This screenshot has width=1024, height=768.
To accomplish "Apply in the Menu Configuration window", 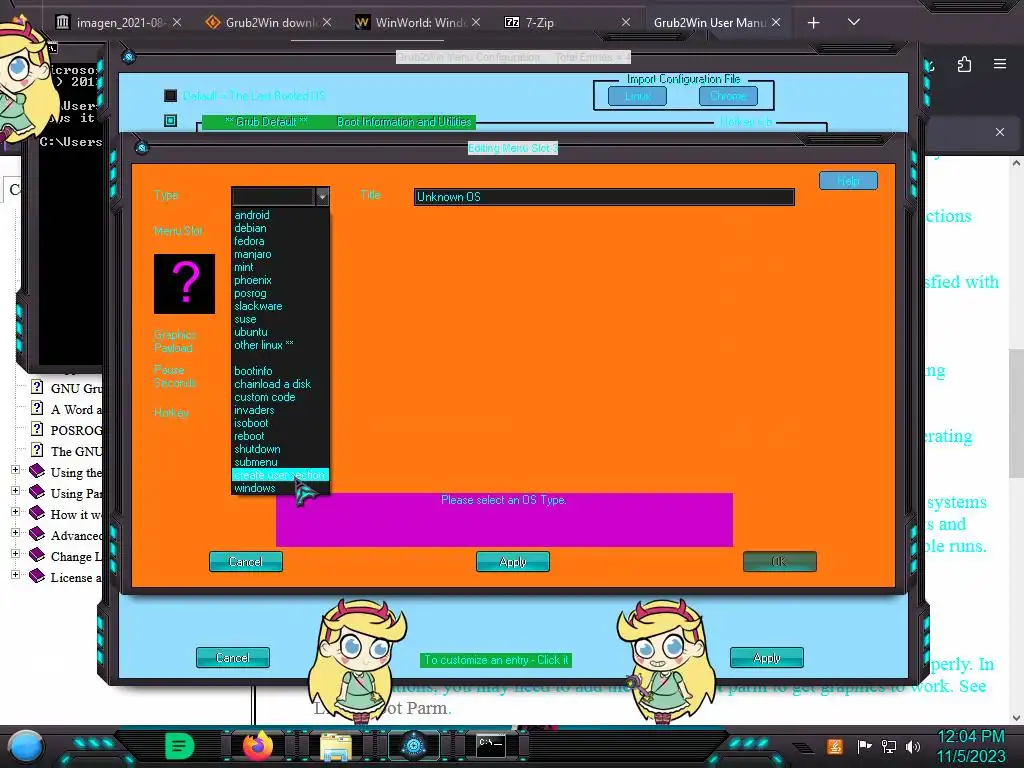I will [x=767, y=658].
